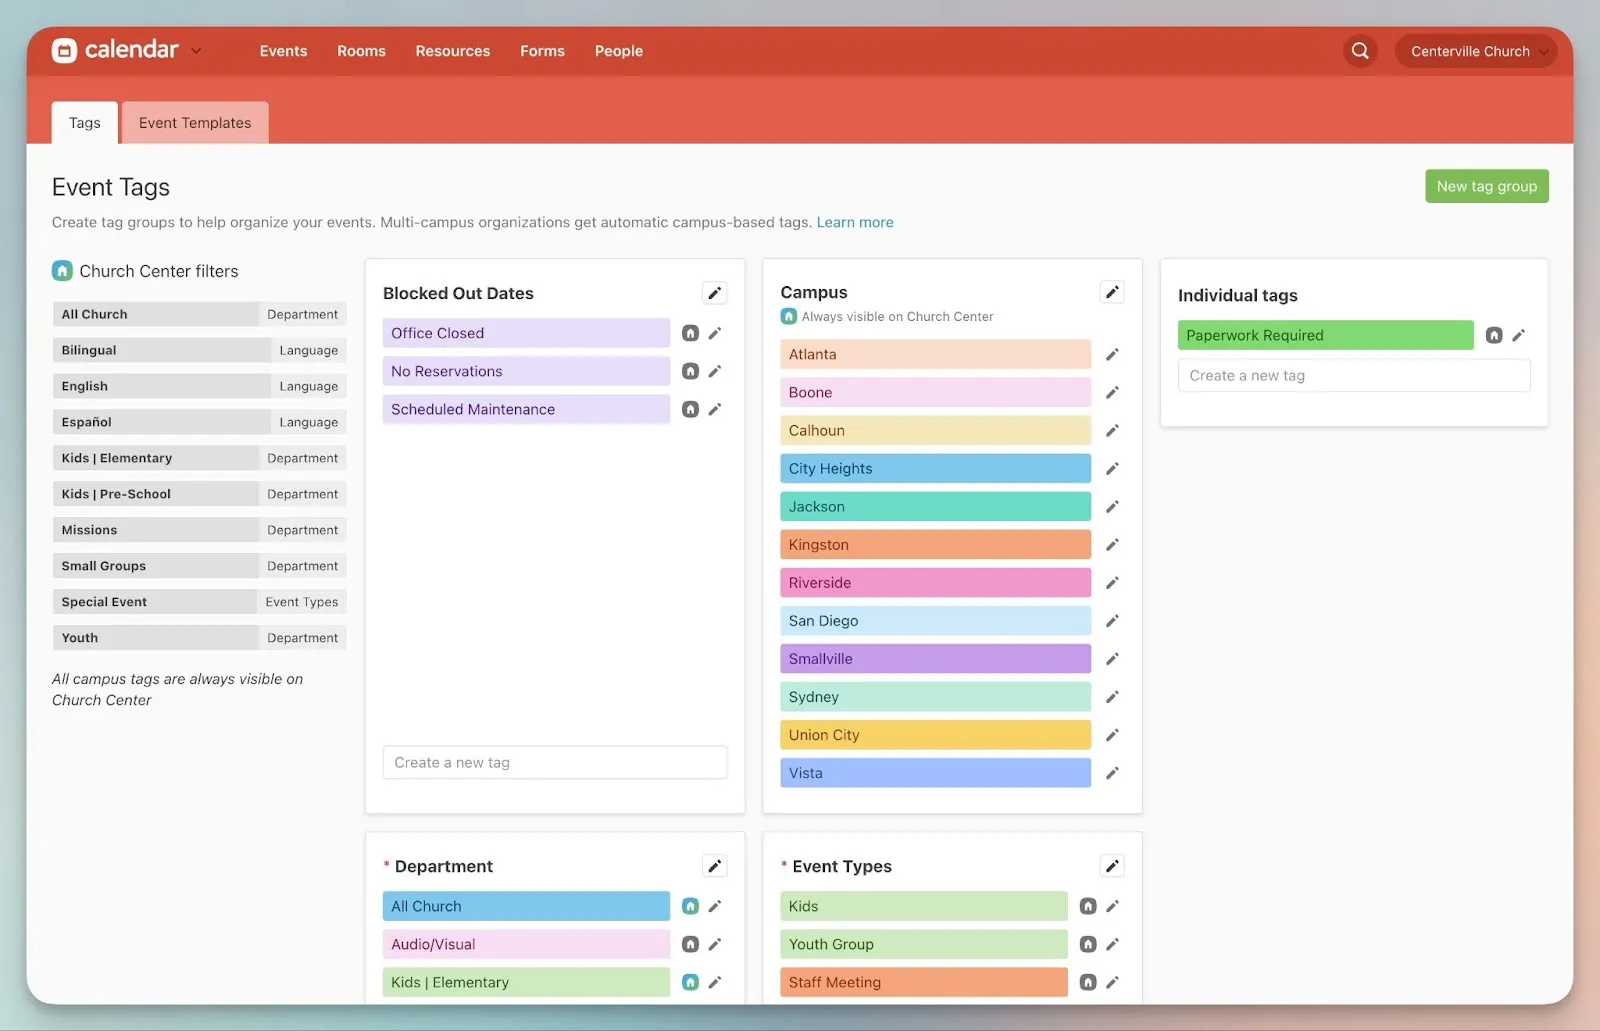Viewport: 1600px width, 1031px height.
Task: Go to the Rooms menu
Action: [361, 51]
